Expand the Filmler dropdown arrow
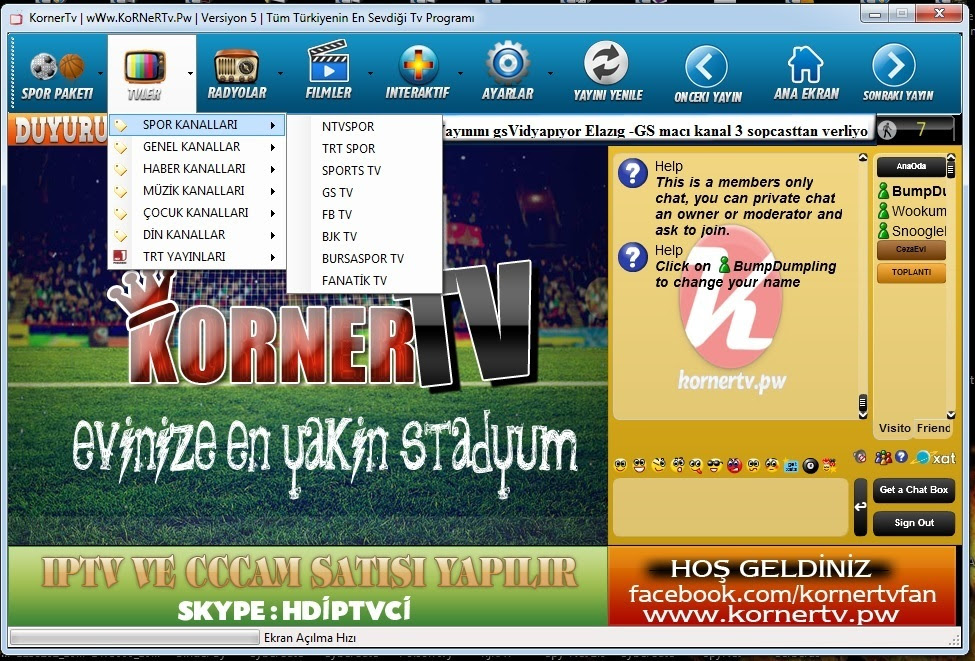975x661 pixels. point(371,73)
